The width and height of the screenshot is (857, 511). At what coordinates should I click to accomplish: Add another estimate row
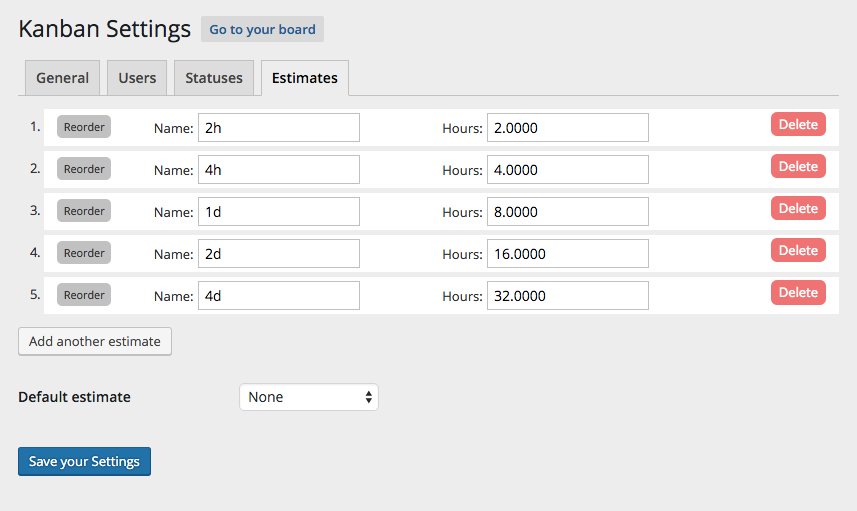click(95, 341)
